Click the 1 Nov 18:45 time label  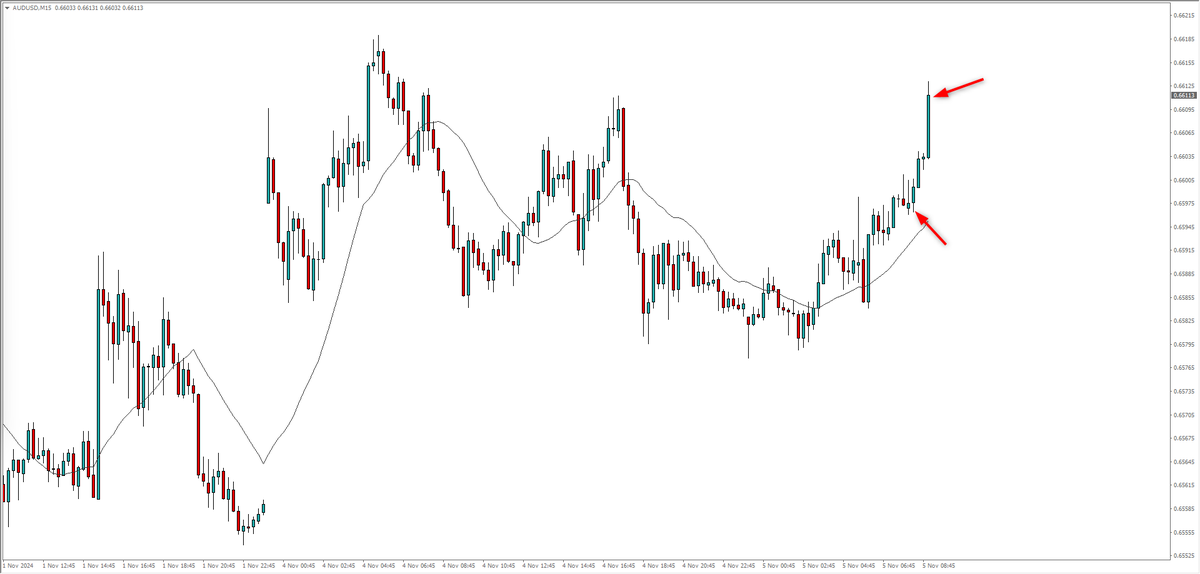tap(178, 566)
